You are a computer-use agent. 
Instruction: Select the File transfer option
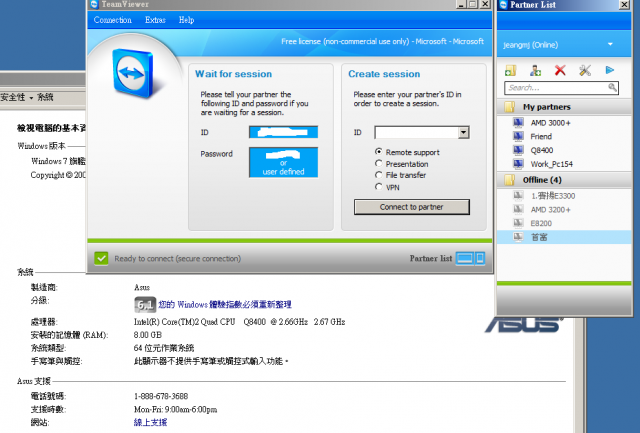tap(379, 175)
